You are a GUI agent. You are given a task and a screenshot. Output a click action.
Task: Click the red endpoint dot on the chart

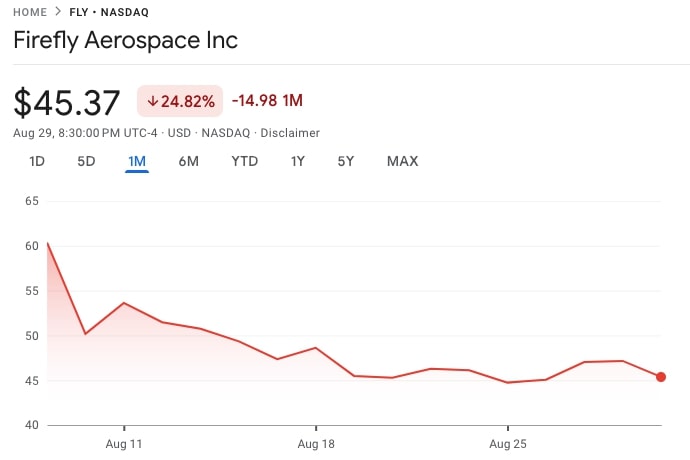(x=661, y=377)
